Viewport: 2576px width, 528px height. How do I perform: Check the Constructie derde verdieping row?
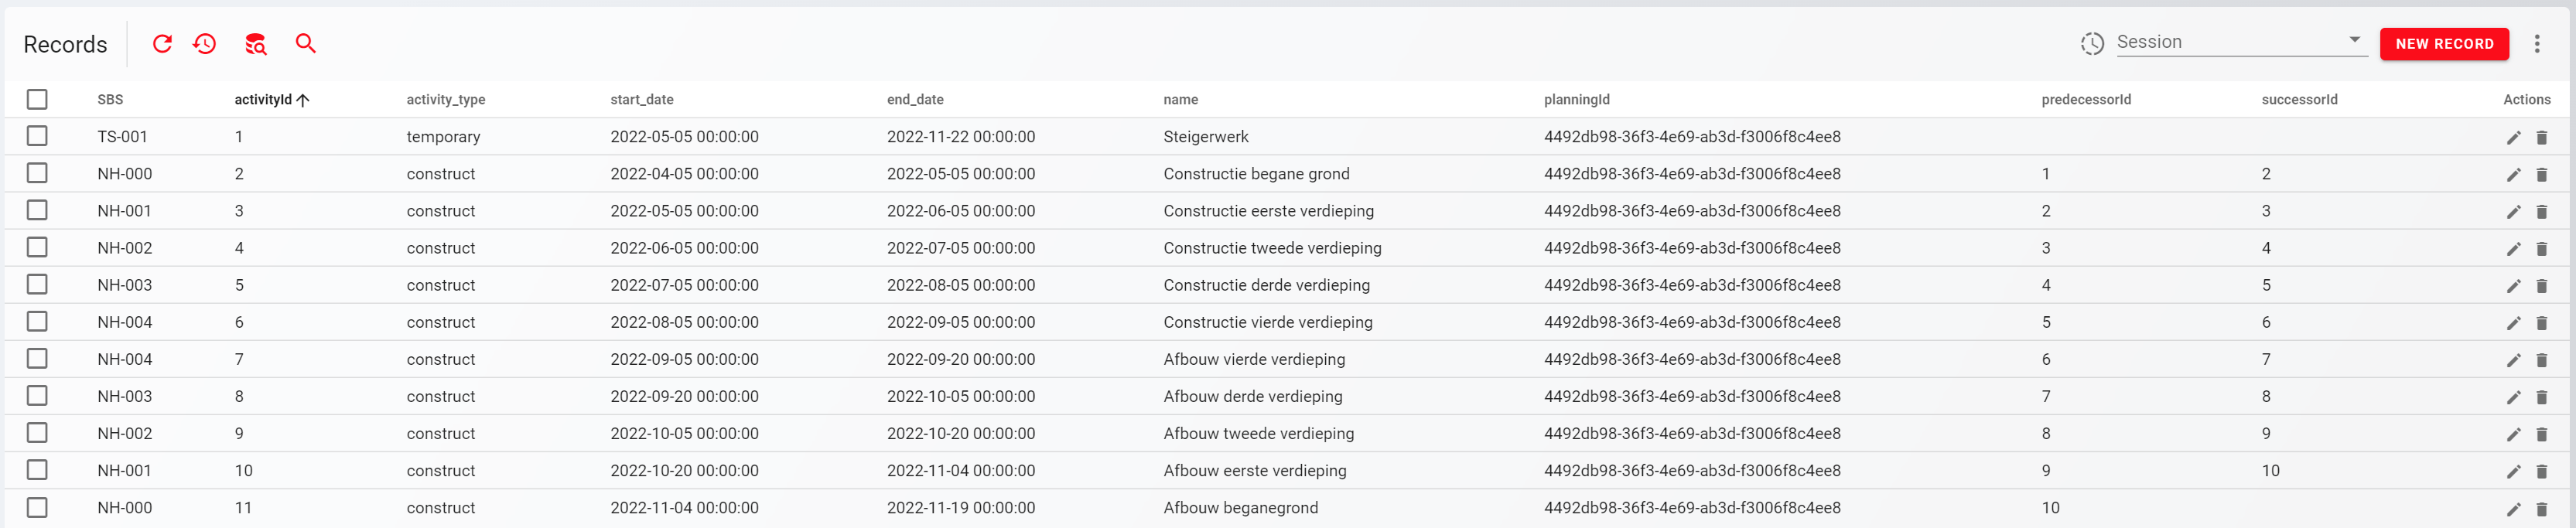[x=37, y=285]
